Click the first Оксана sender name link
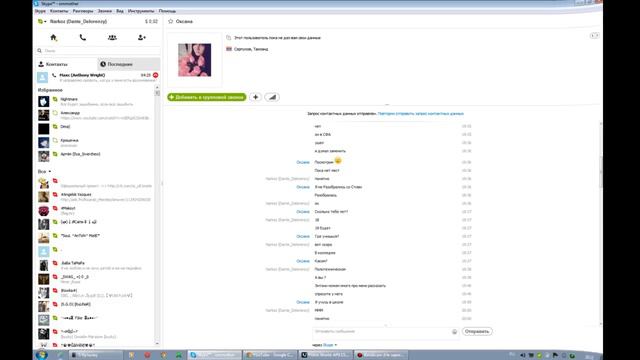Image resolution: width=640 pixels, height=360 pixels. coord(303,162)
